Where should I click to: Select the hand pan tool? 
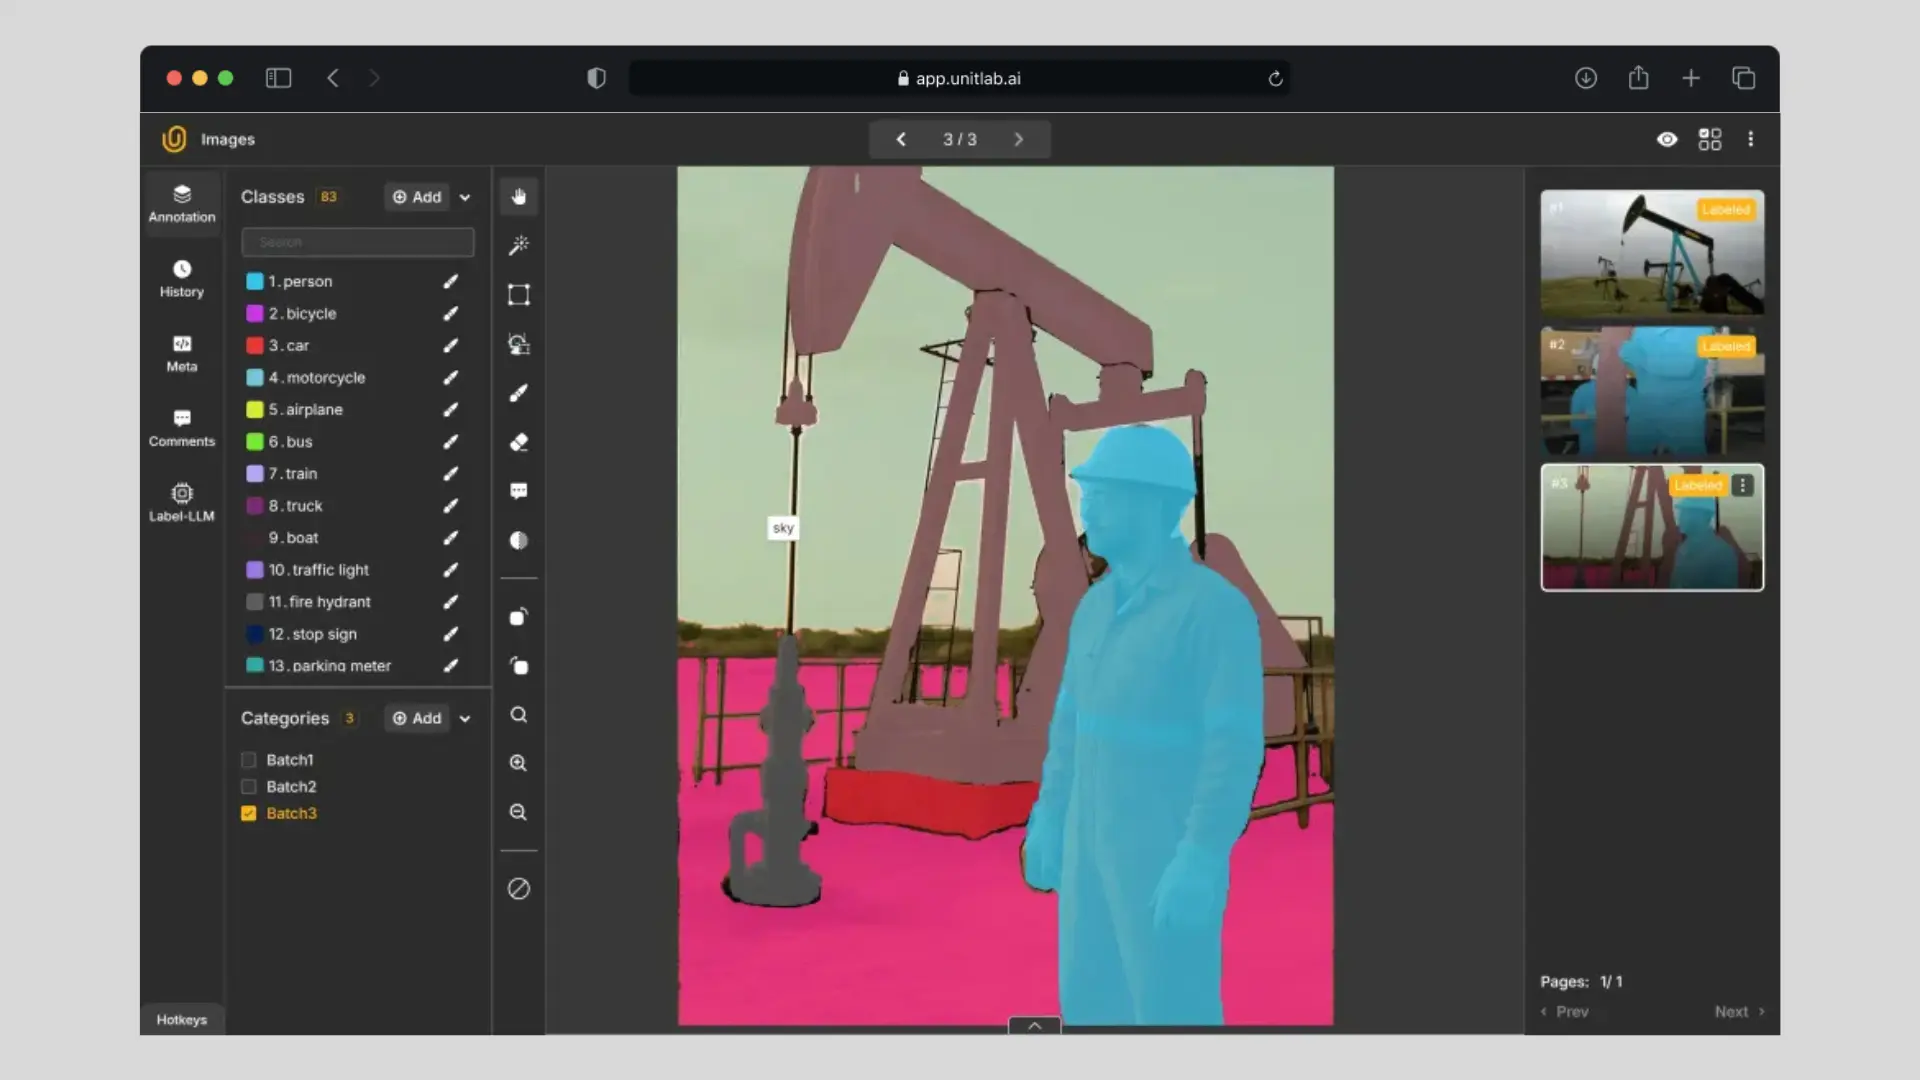518,196
